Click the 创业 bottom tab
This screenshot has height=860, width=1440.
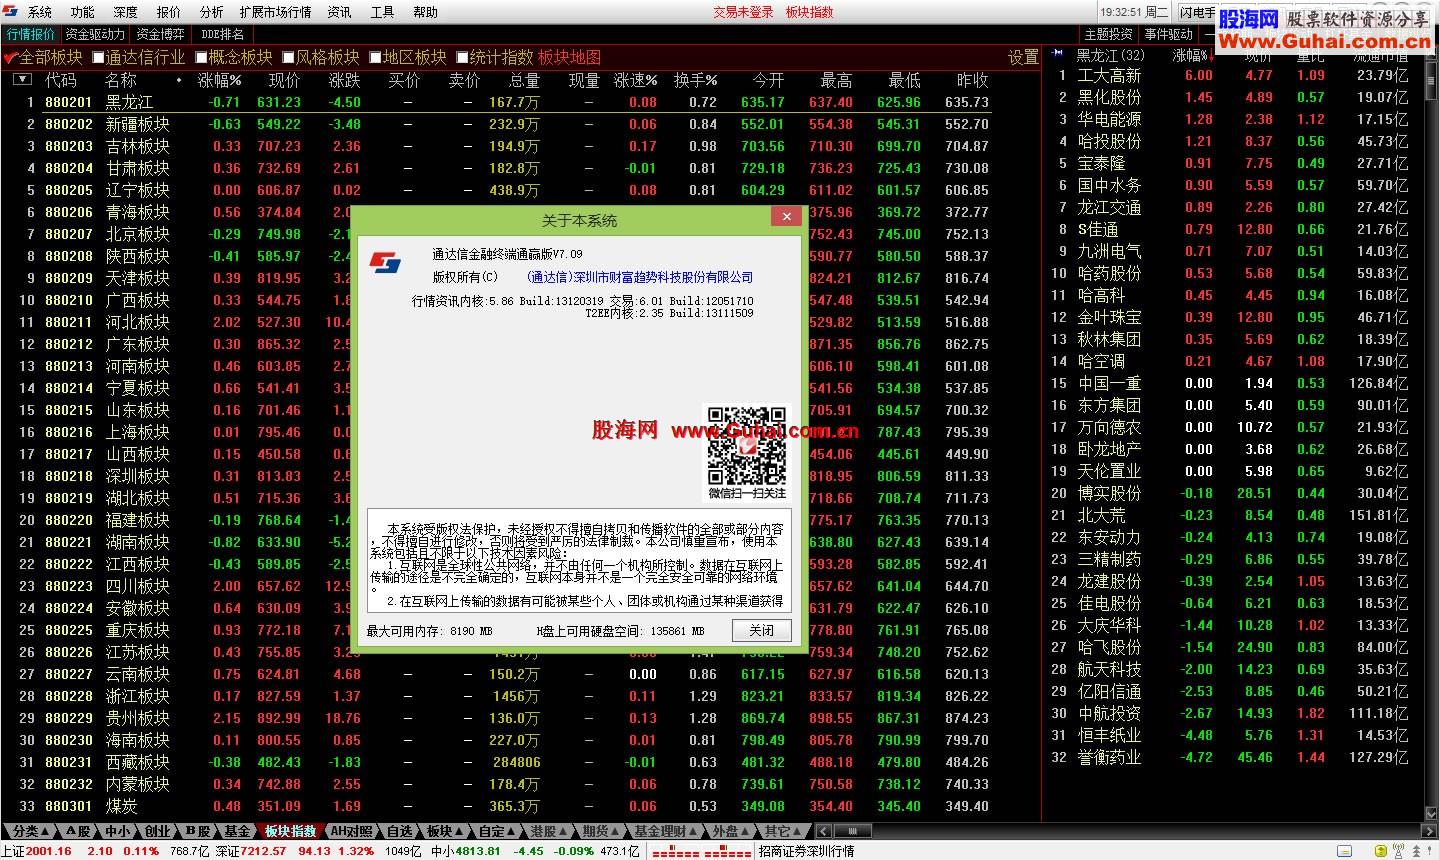[158, 831]
